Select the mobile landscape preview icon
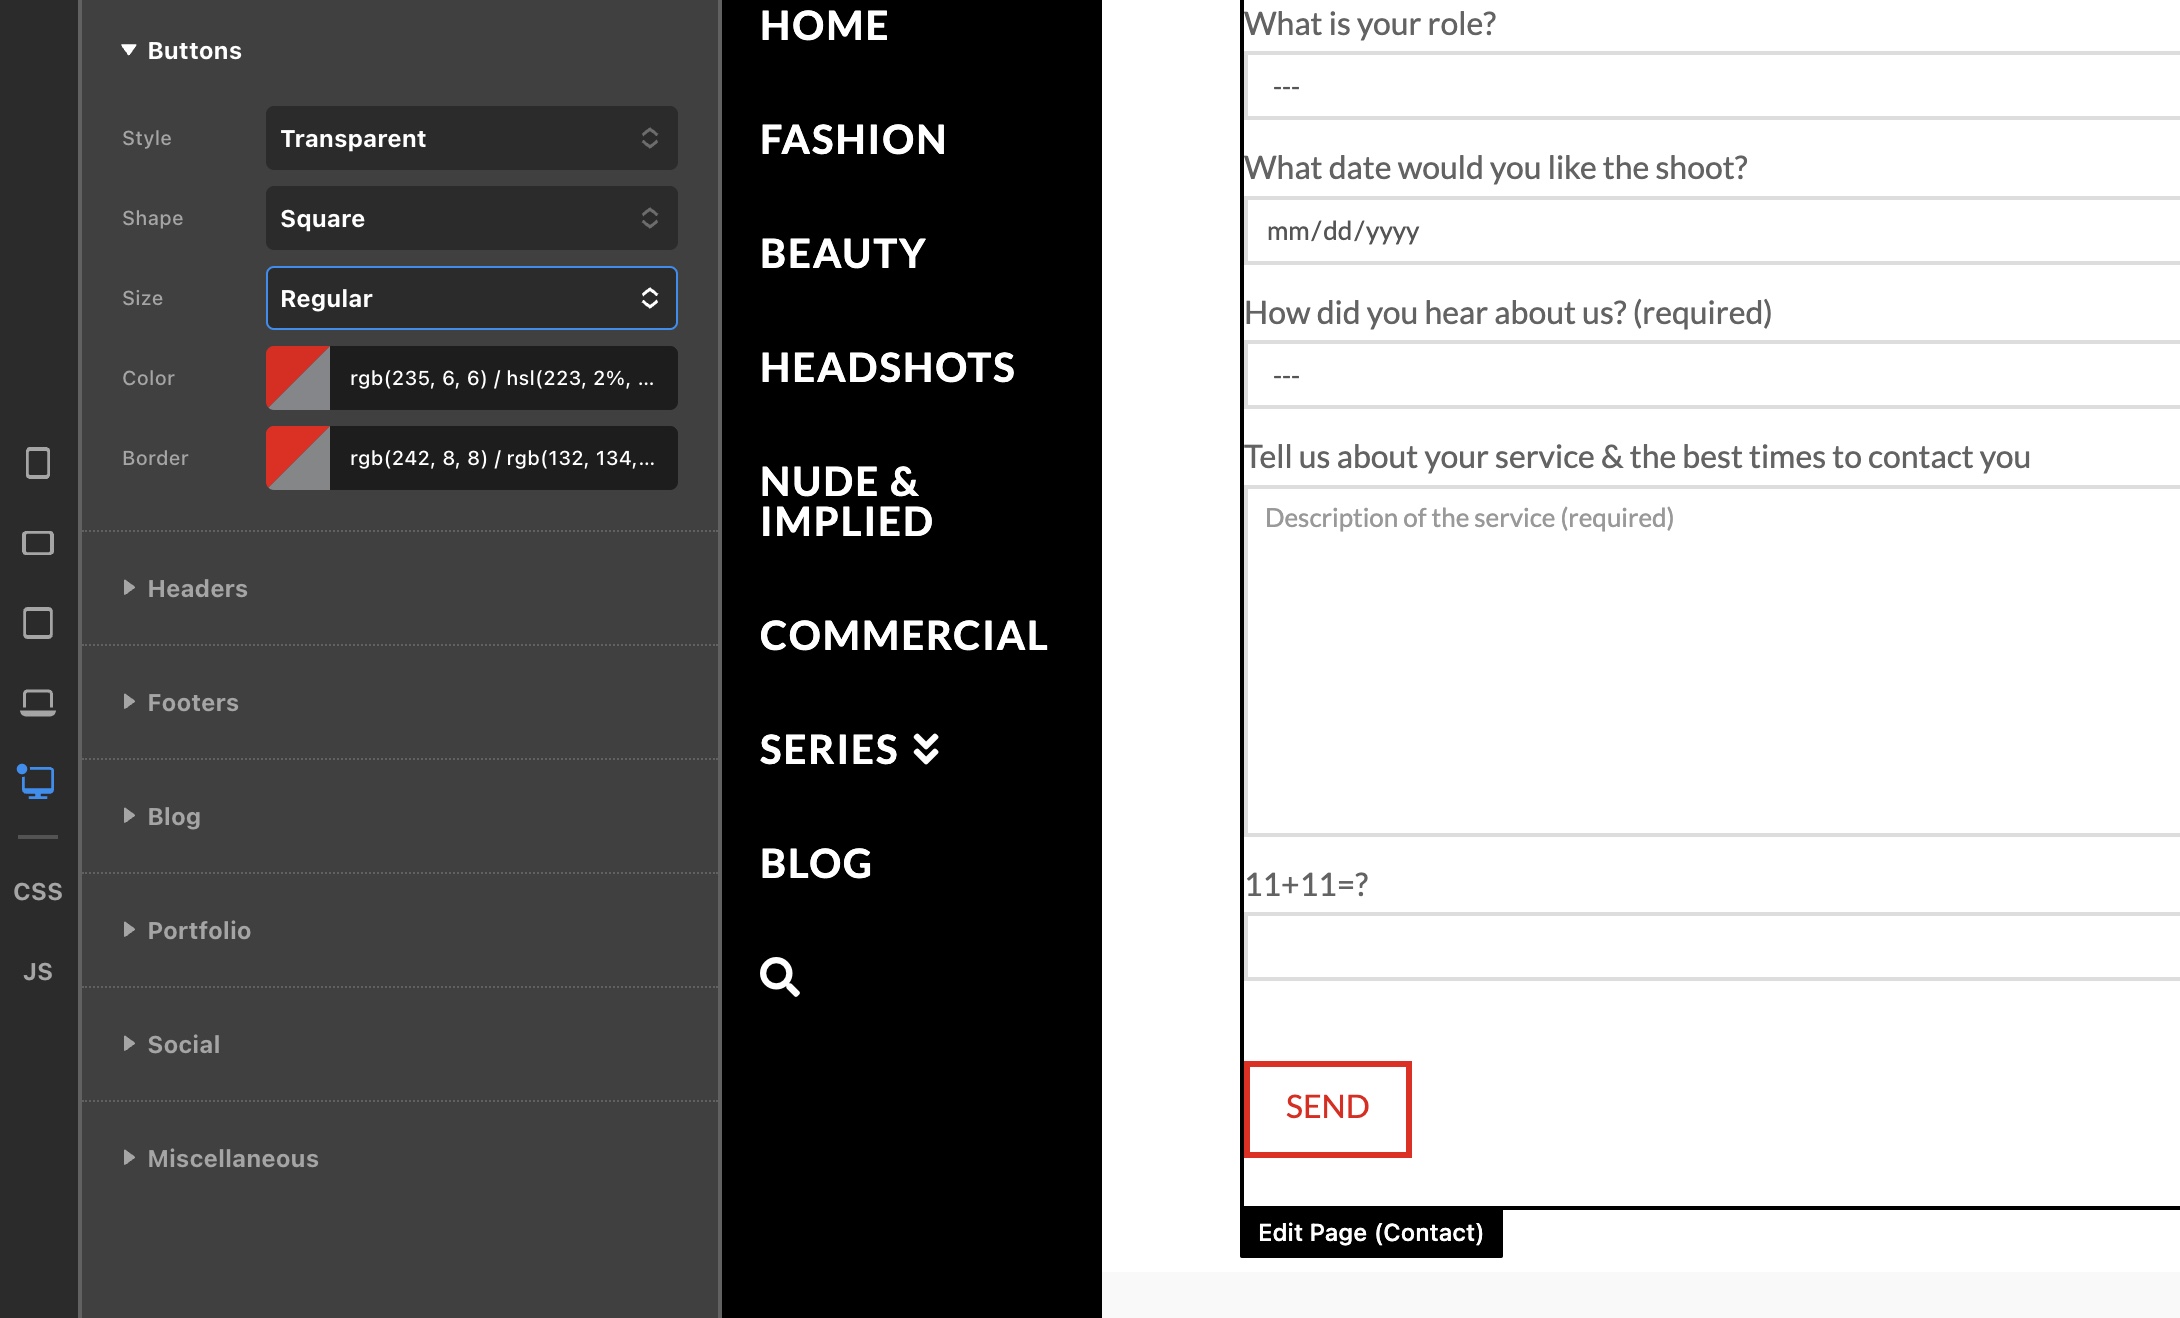The width and height of the screenshot is (2180, 1318). click(x=38, y=543)
